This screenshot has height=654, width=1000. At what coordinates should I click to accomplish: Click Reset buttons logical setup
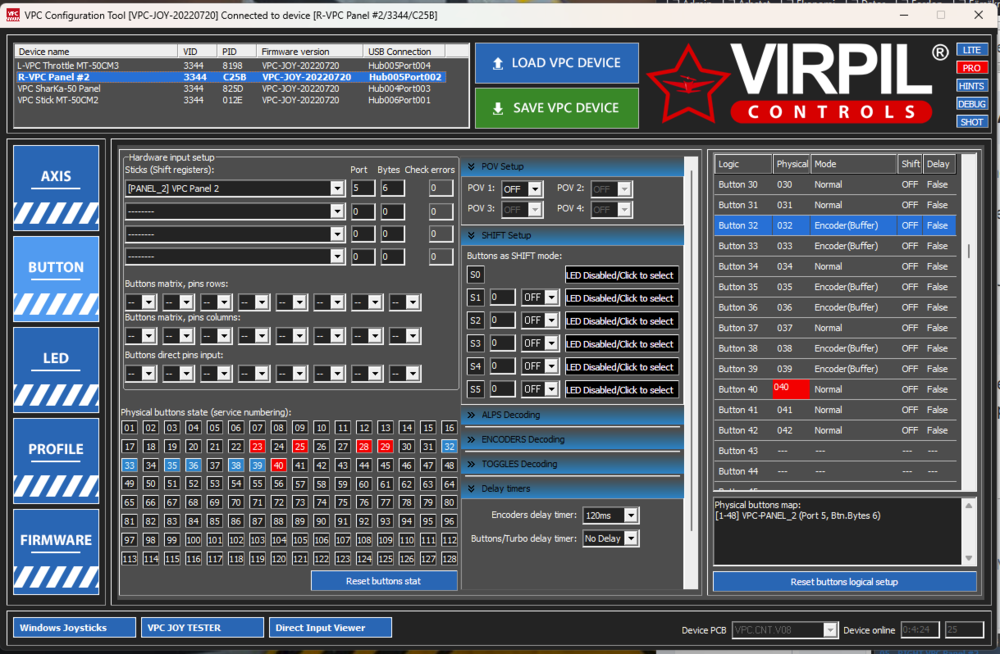click(844, 581)
